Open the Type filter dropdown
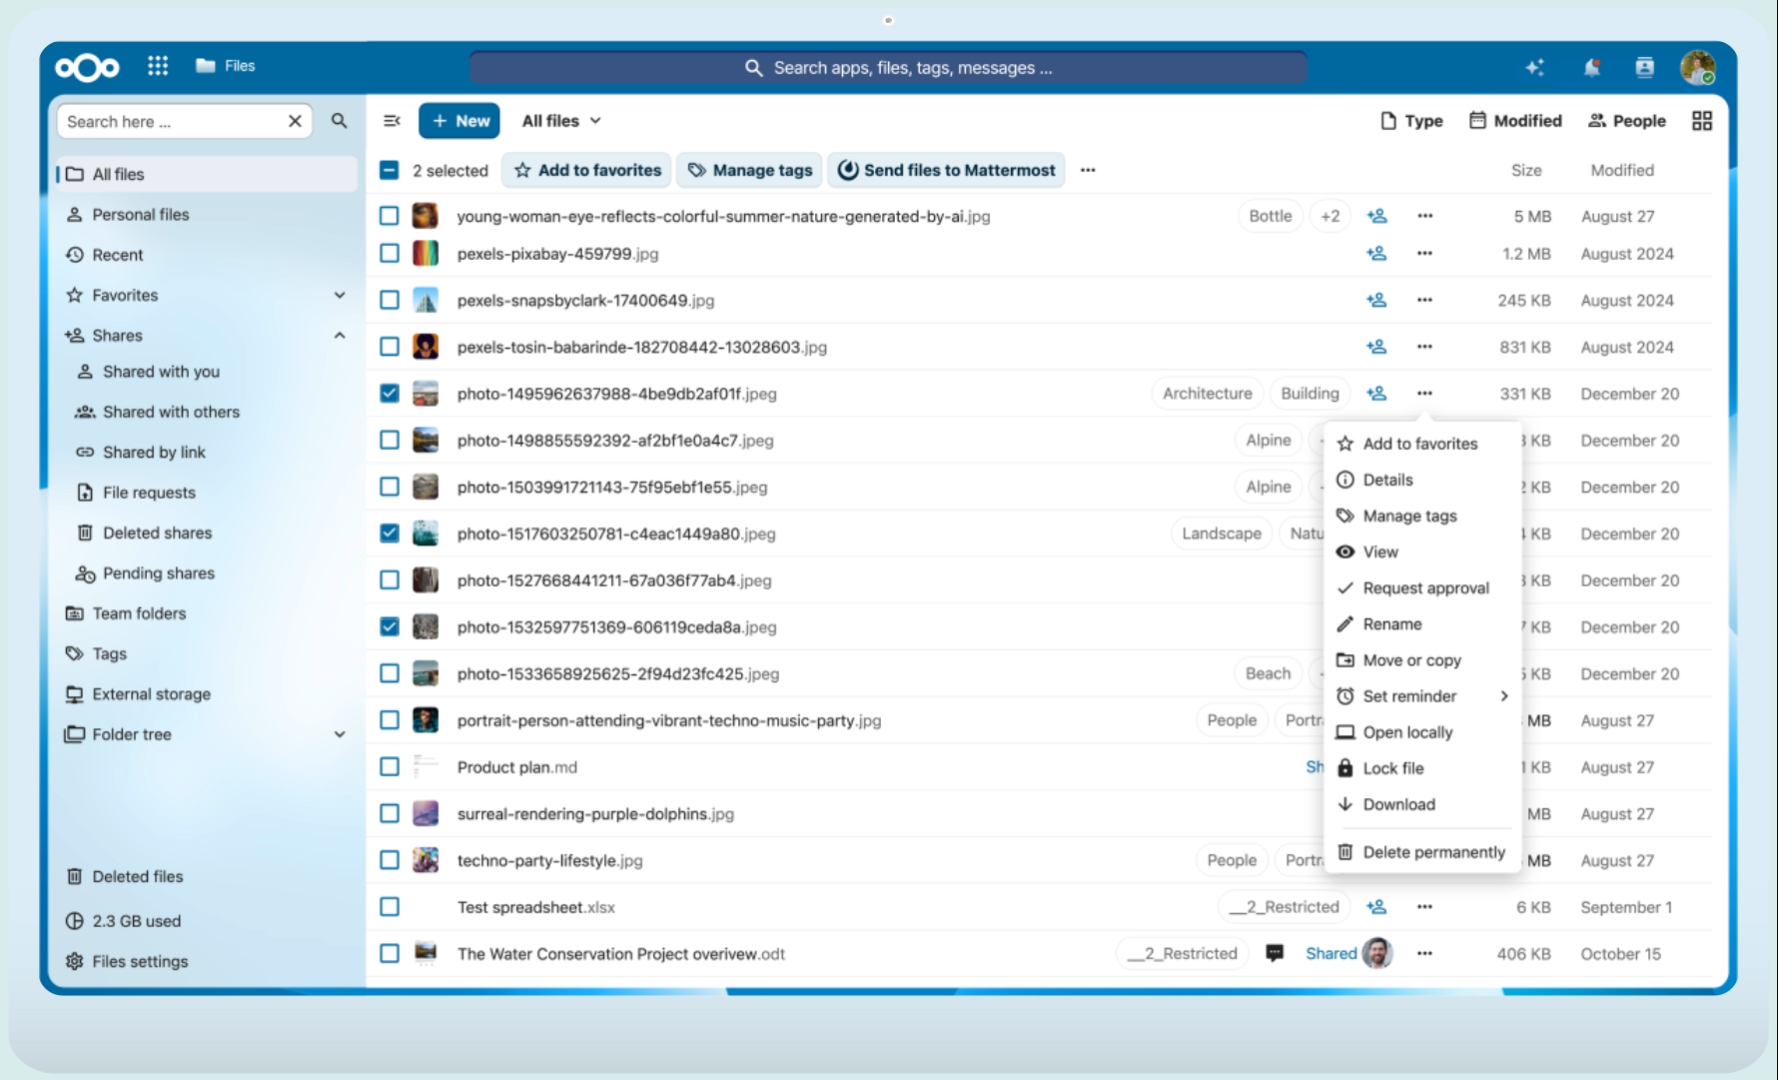 pos(1412,121)
